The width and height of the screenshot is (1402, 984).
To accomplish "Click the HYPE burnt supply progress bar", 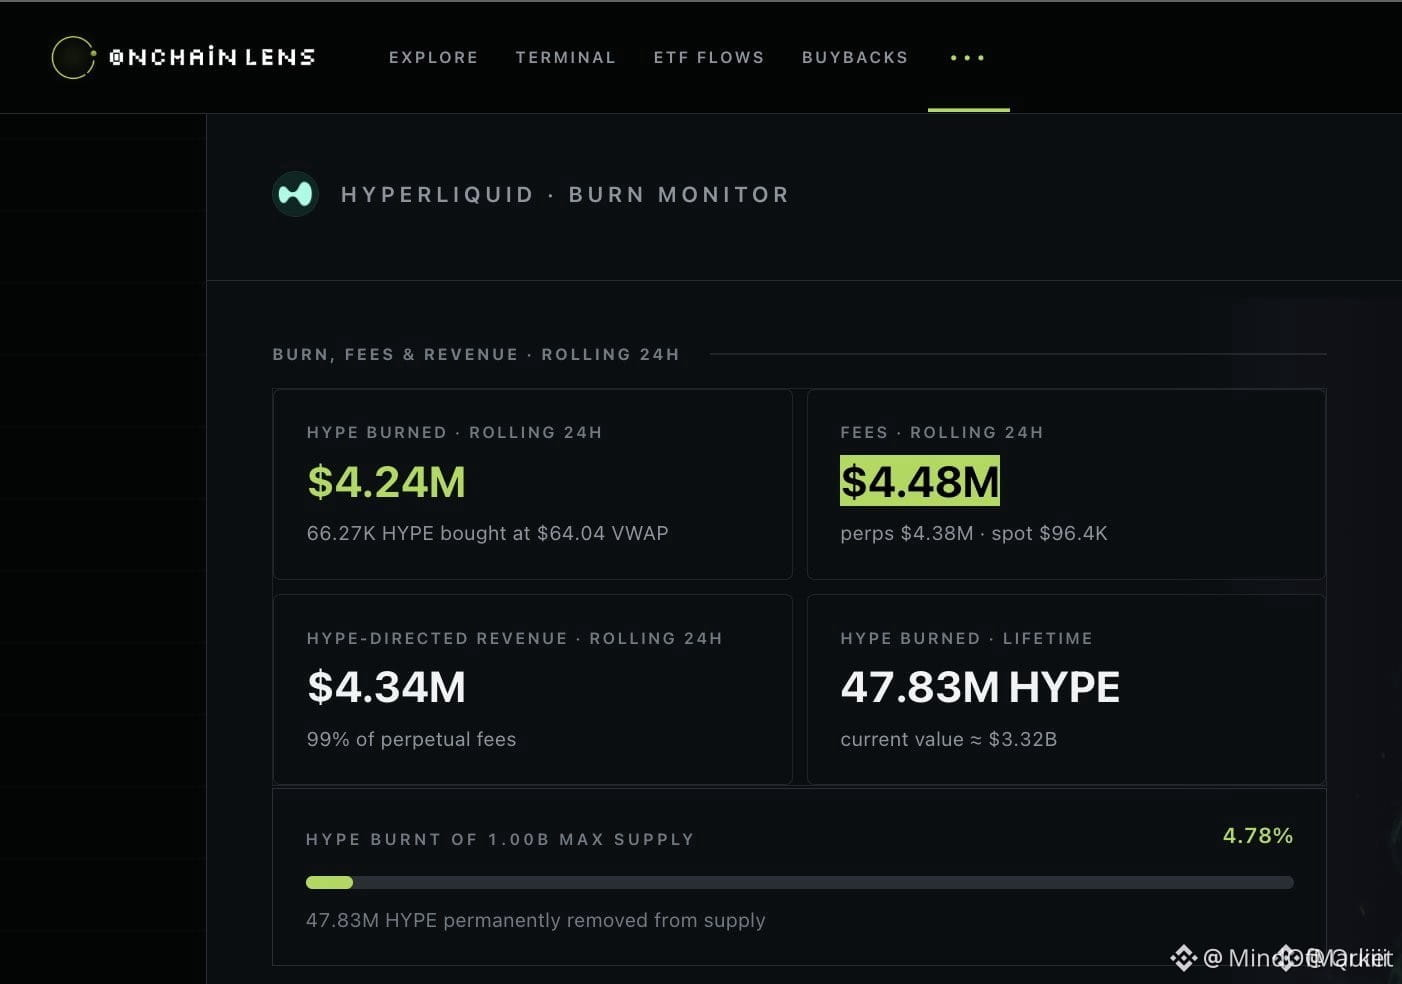I will coord(800,882).
